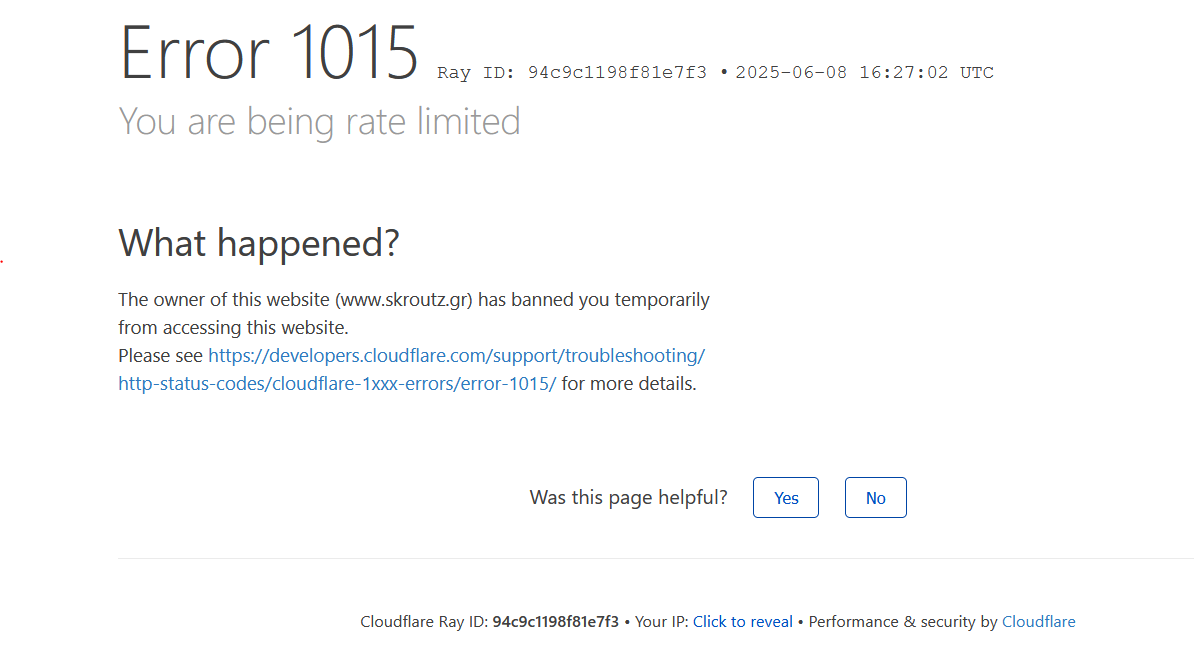Click the 'You are being rate limited' subtitle
The image size is (1194, 650).
pyautogui.click(x=319, y=121)
